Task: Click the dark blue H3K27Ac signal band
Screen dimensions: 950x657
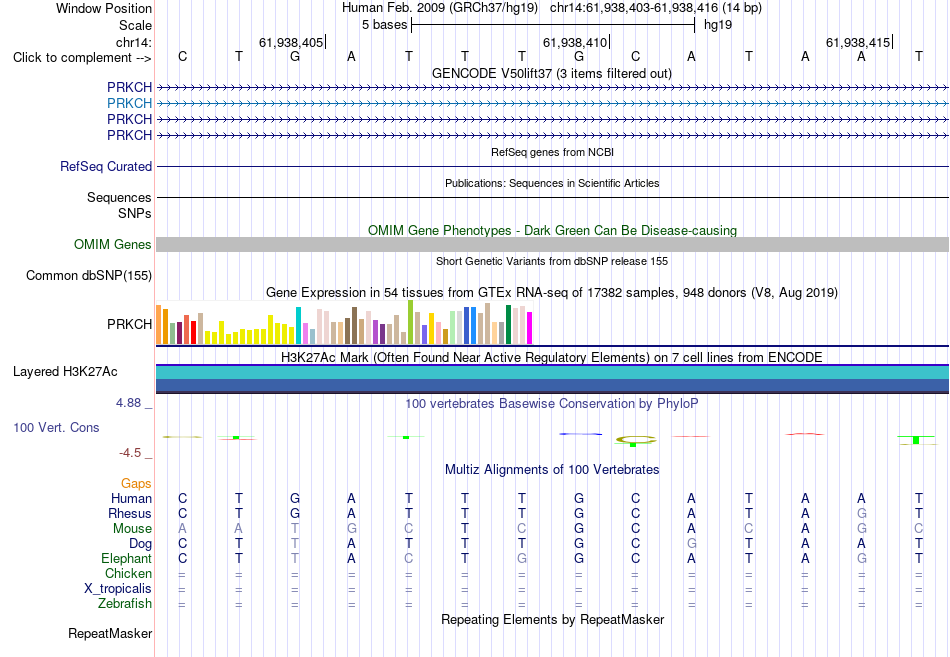Action: coord(552,385)
